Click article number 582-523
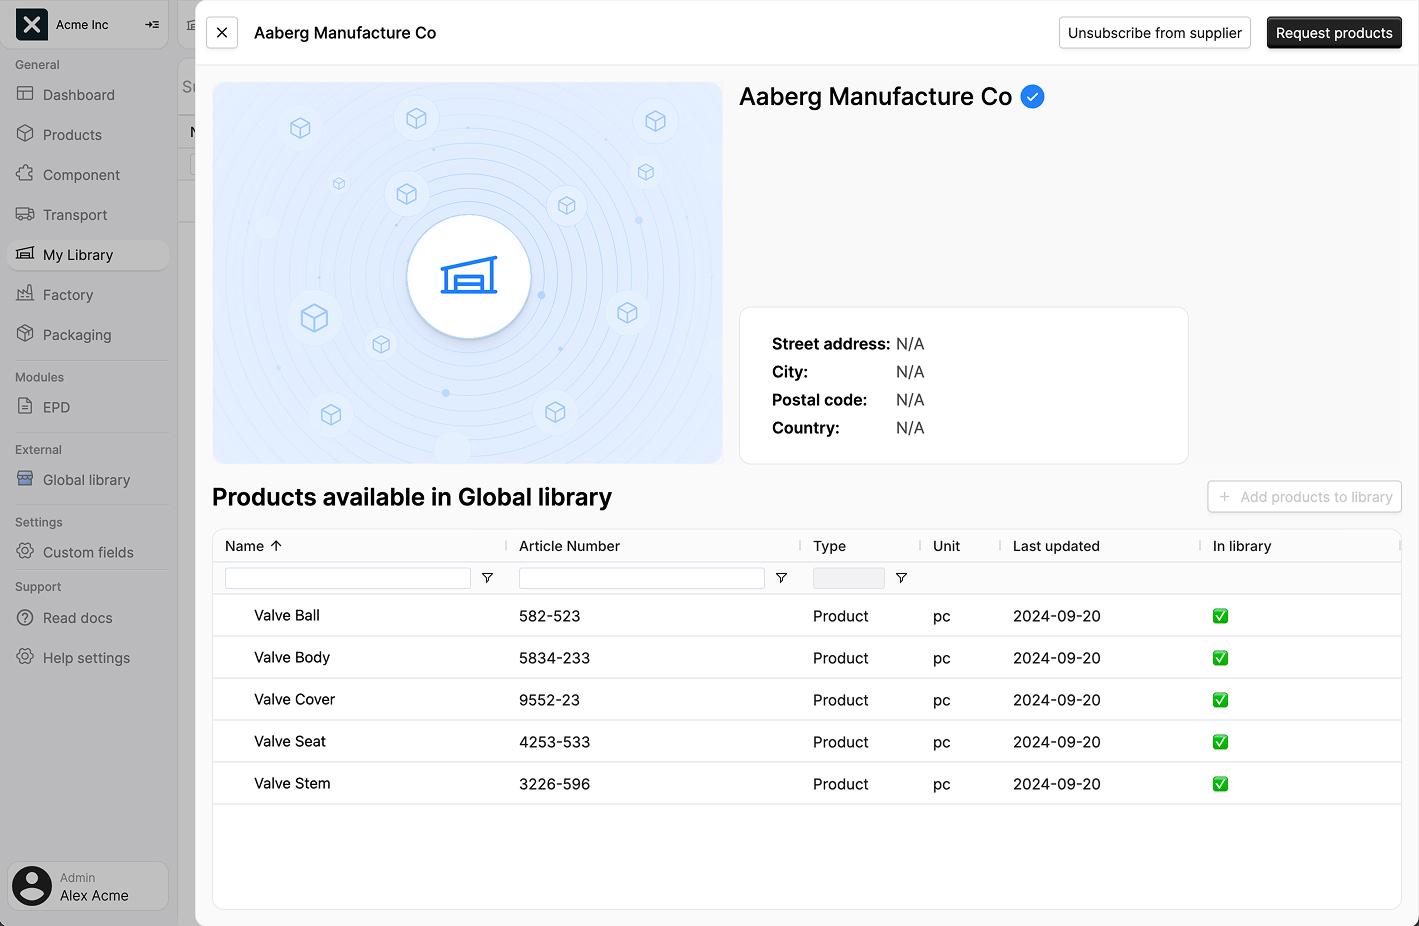 pos(549,616)
